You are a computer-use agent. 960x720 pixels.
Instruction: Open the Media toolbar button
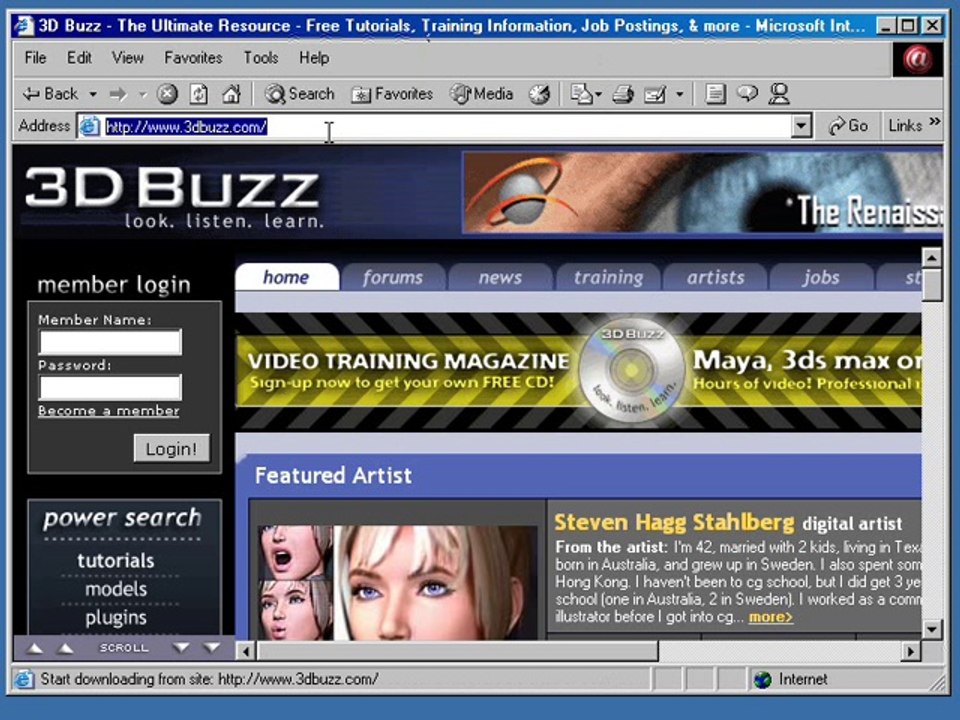pos(482,94)
